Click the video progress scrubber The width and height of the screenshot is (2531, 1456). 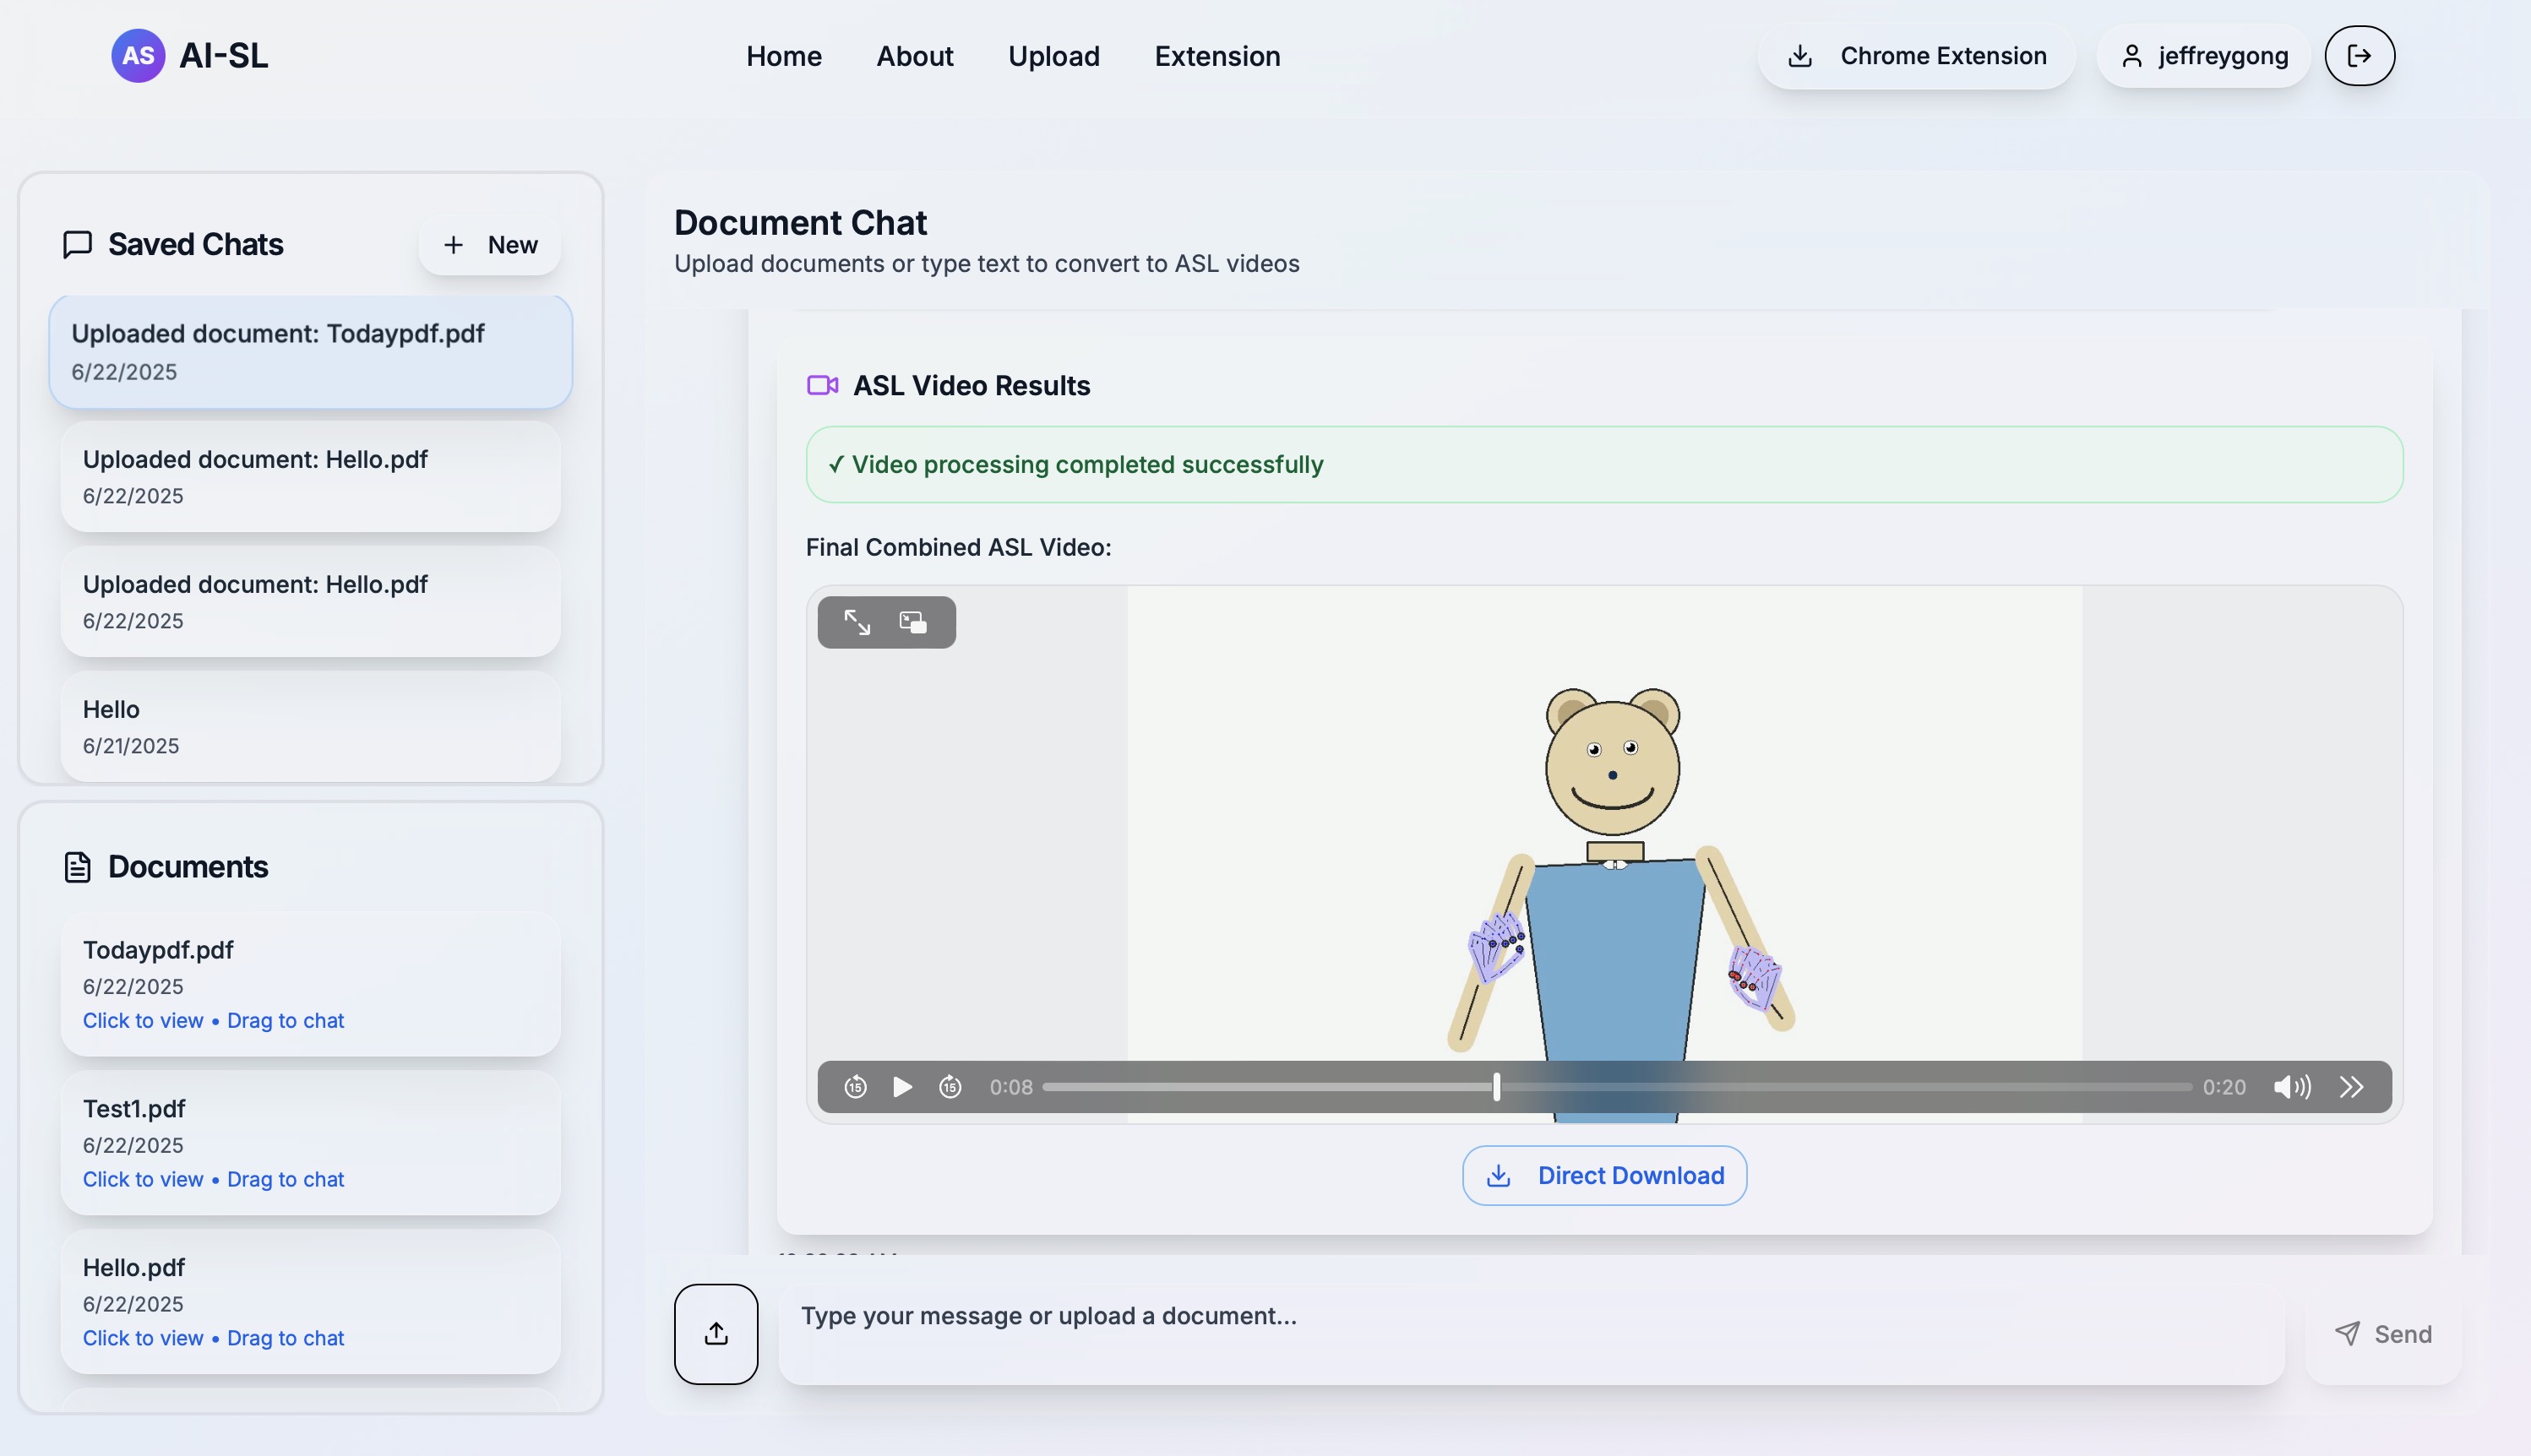pos(1496,1087)
